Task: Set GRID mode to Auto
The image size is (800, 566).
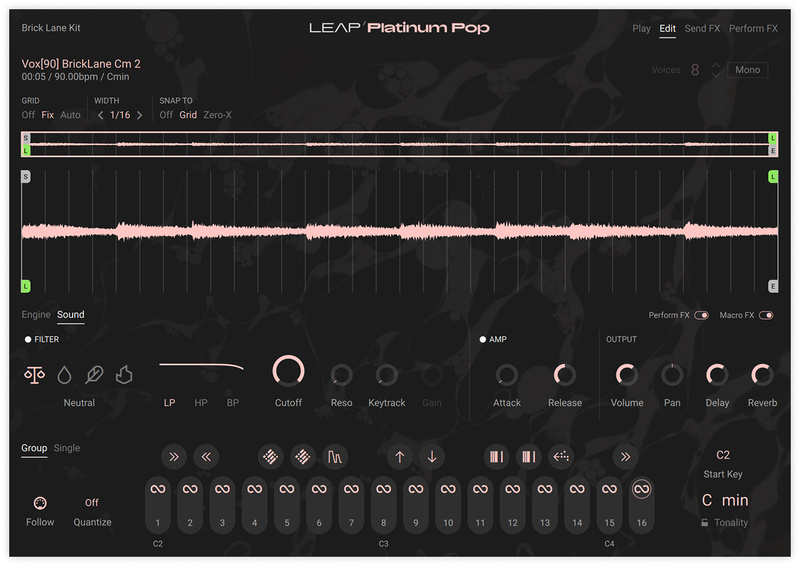Action: click(x=70, y=115)
